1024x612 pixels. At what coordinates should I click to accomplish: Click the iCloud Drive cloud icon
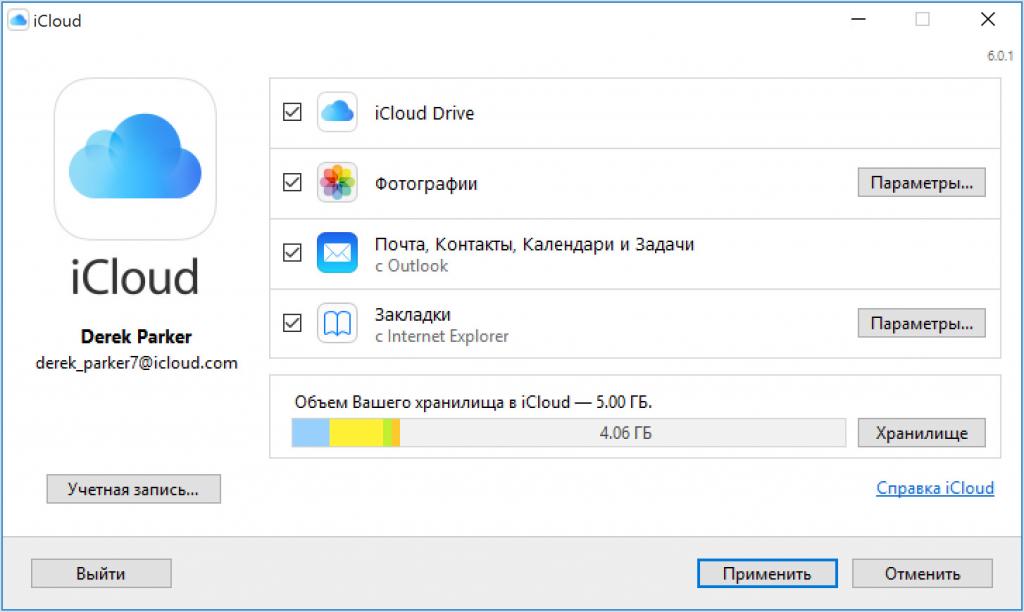pos(337,112)
